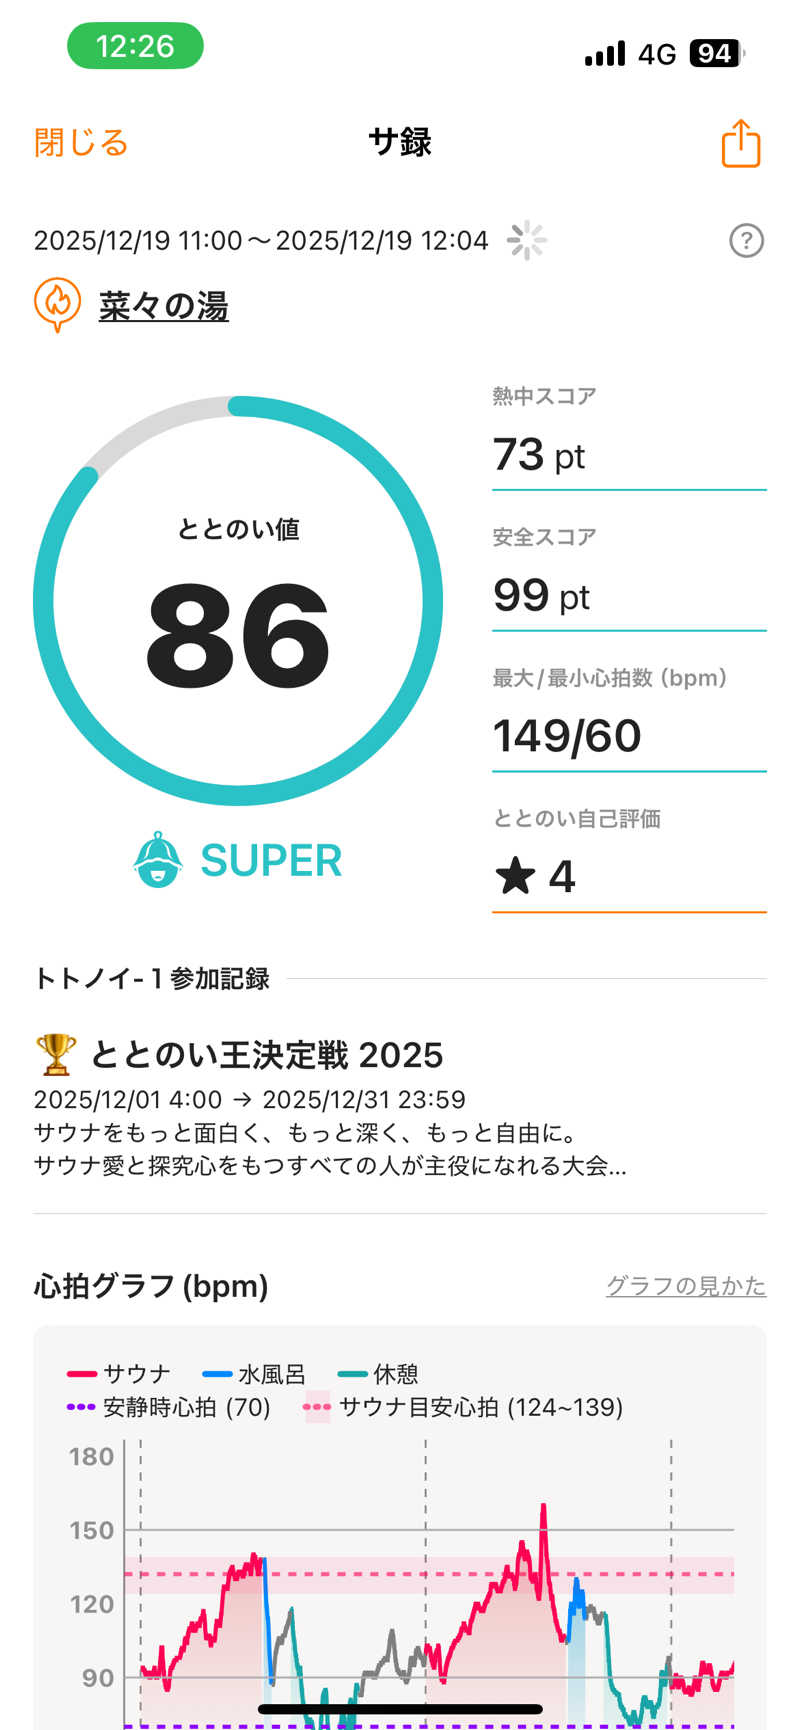The width and height of the screenshot is (800, 1730).
Task: Tap the share icon at top right
Action: (x=741, y=143)
